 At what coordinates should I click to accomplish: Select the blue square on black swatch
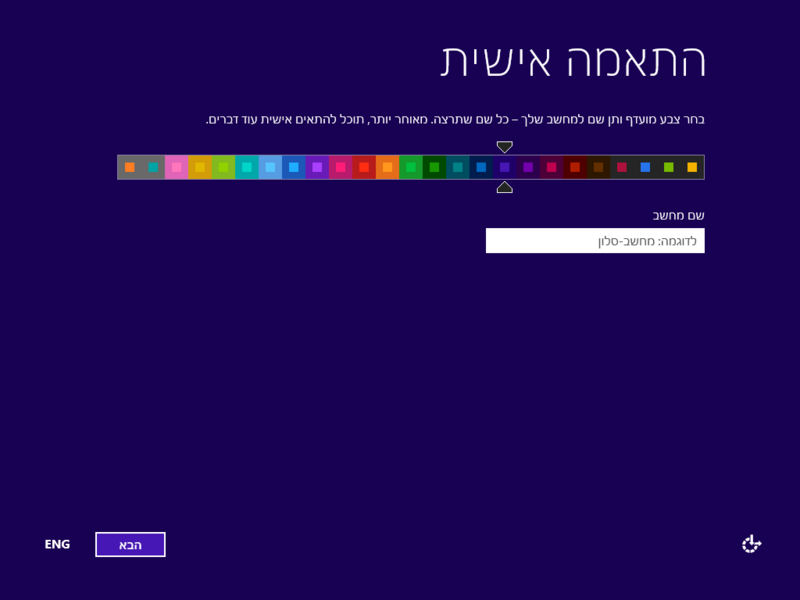point(645,167)
